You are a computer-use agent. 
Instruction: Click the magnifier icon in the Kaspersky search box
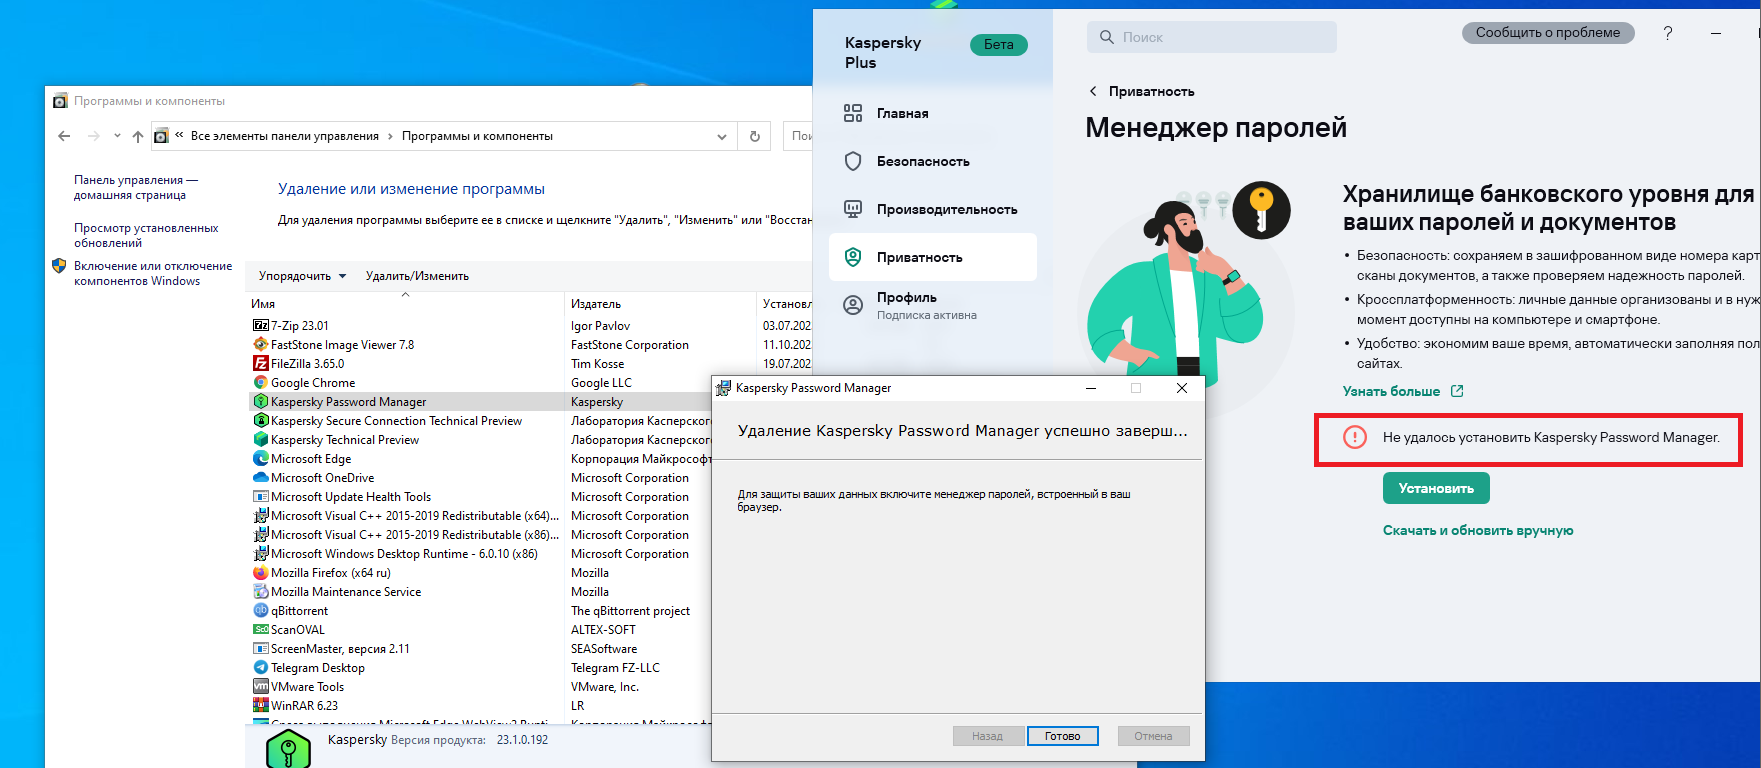[x=1106, y=37]
